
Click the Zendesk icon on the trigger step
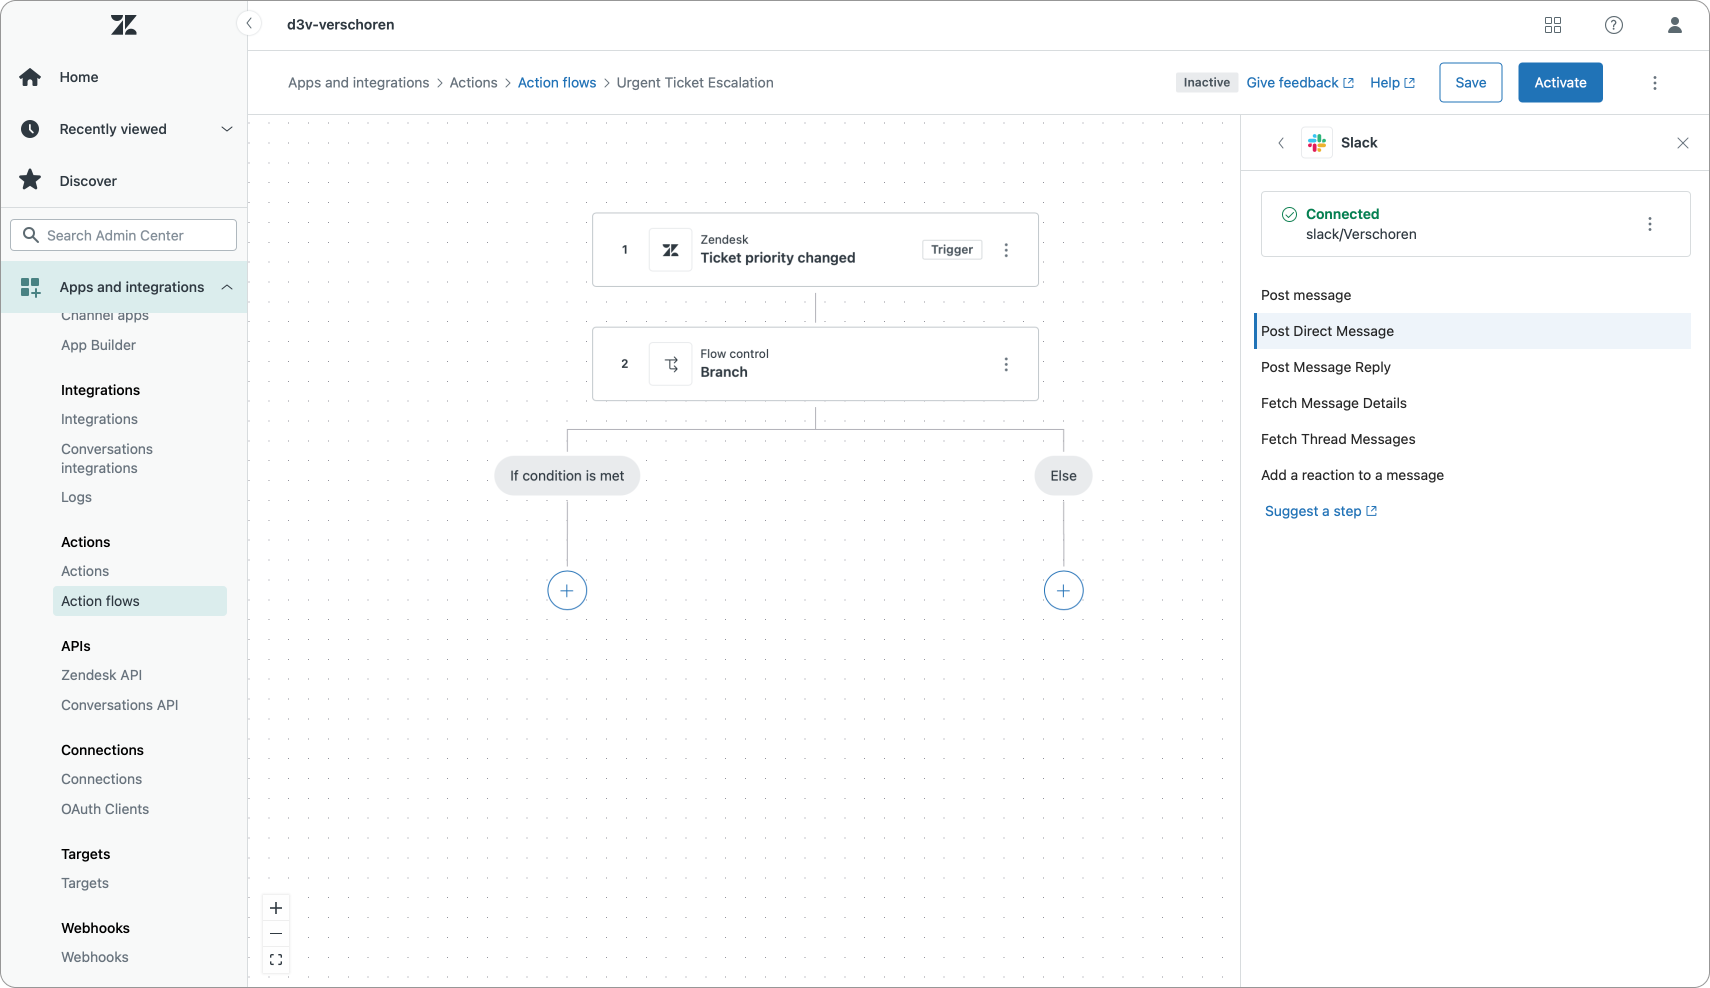(671, 250)
